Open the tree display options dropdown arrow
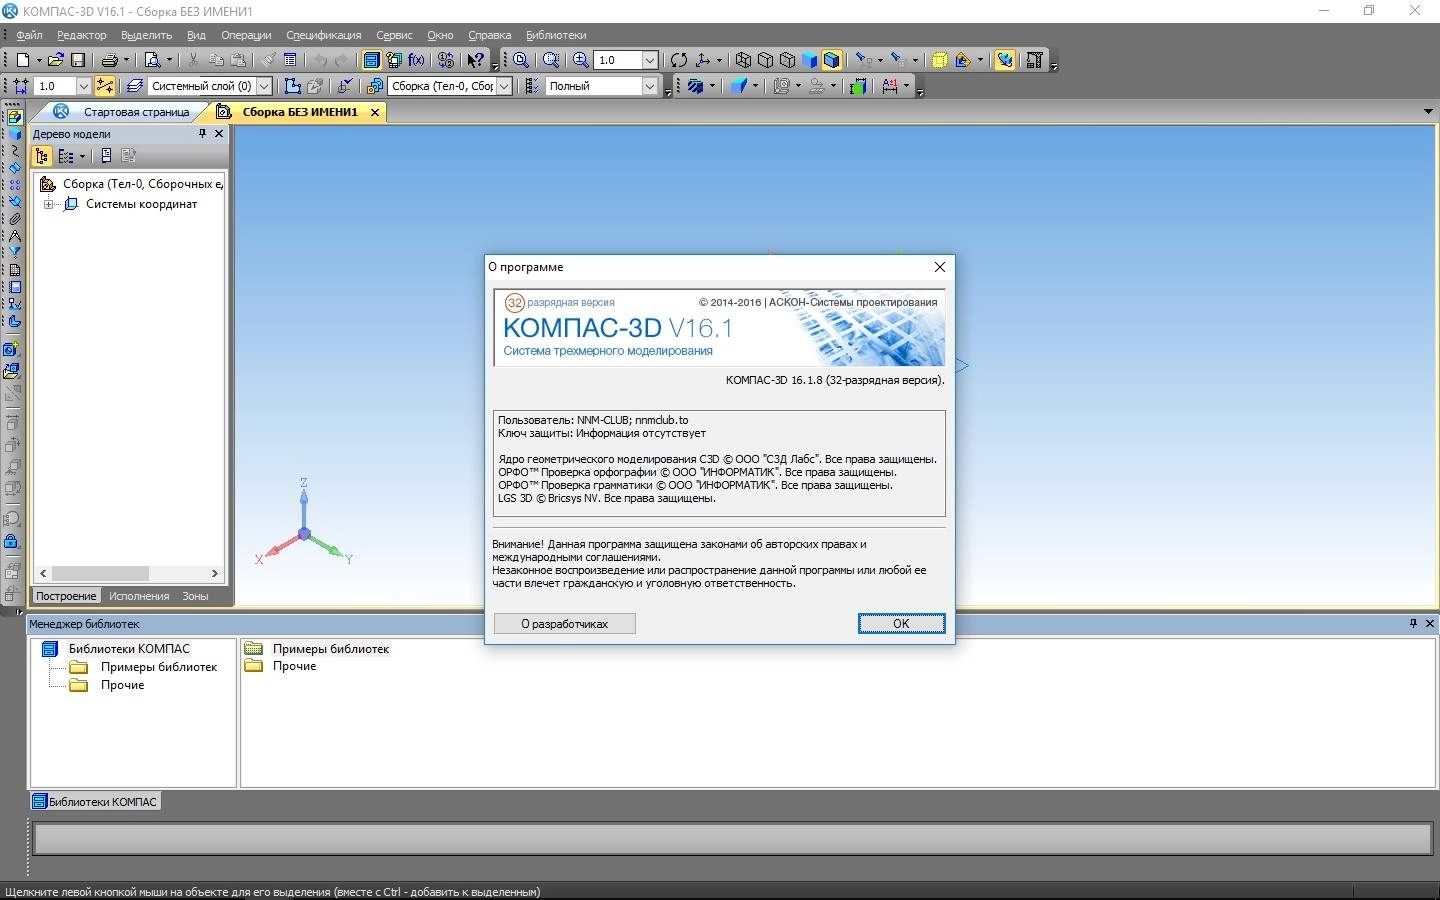Viewport: 1440px width, 900px height. pyautogui.click(x=82, y=156)
